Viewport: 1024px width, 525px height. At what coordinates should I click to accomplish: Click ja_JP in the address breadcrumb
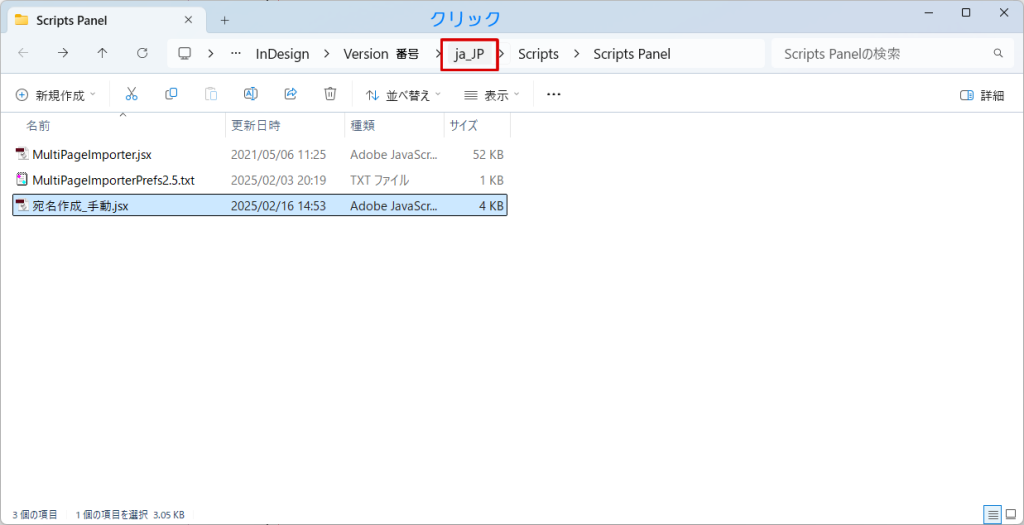[x=469, y=54]
